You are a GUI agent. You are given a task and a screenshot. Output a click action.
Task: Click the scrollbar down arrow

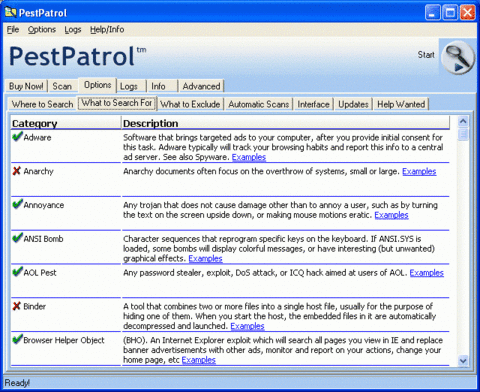463,360
